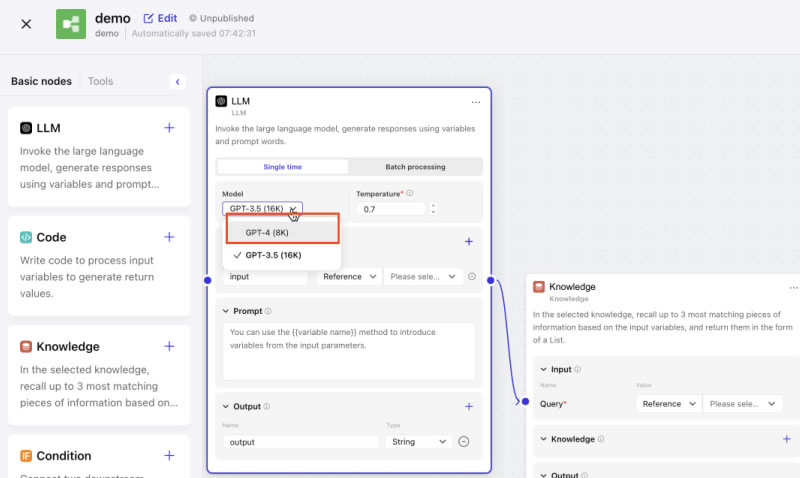Click the Prompt info icon
The image size is (800, 478).
(268, 311)
